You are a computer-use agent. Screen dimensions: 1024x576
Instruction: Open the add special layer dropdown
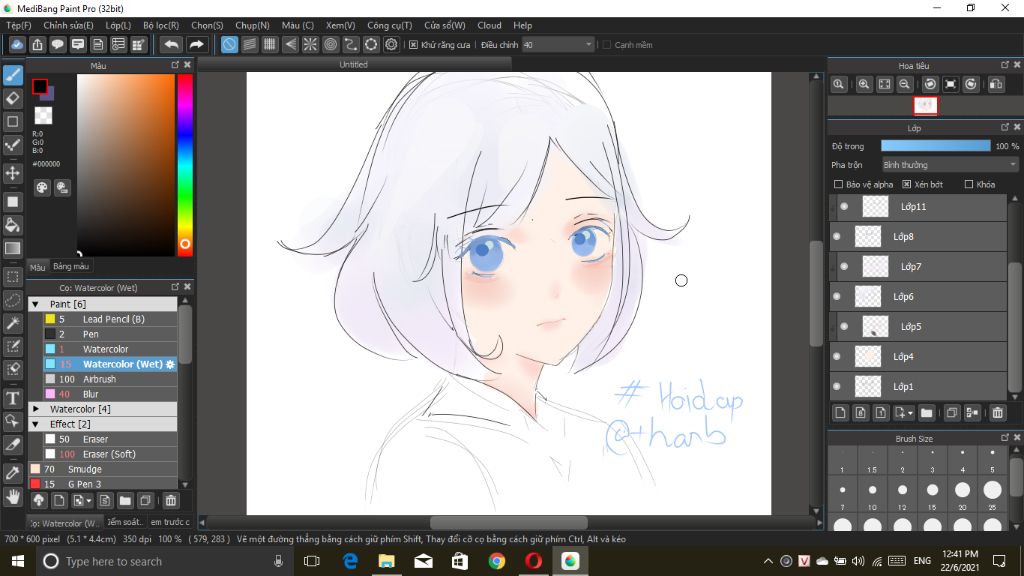[904, 413]
